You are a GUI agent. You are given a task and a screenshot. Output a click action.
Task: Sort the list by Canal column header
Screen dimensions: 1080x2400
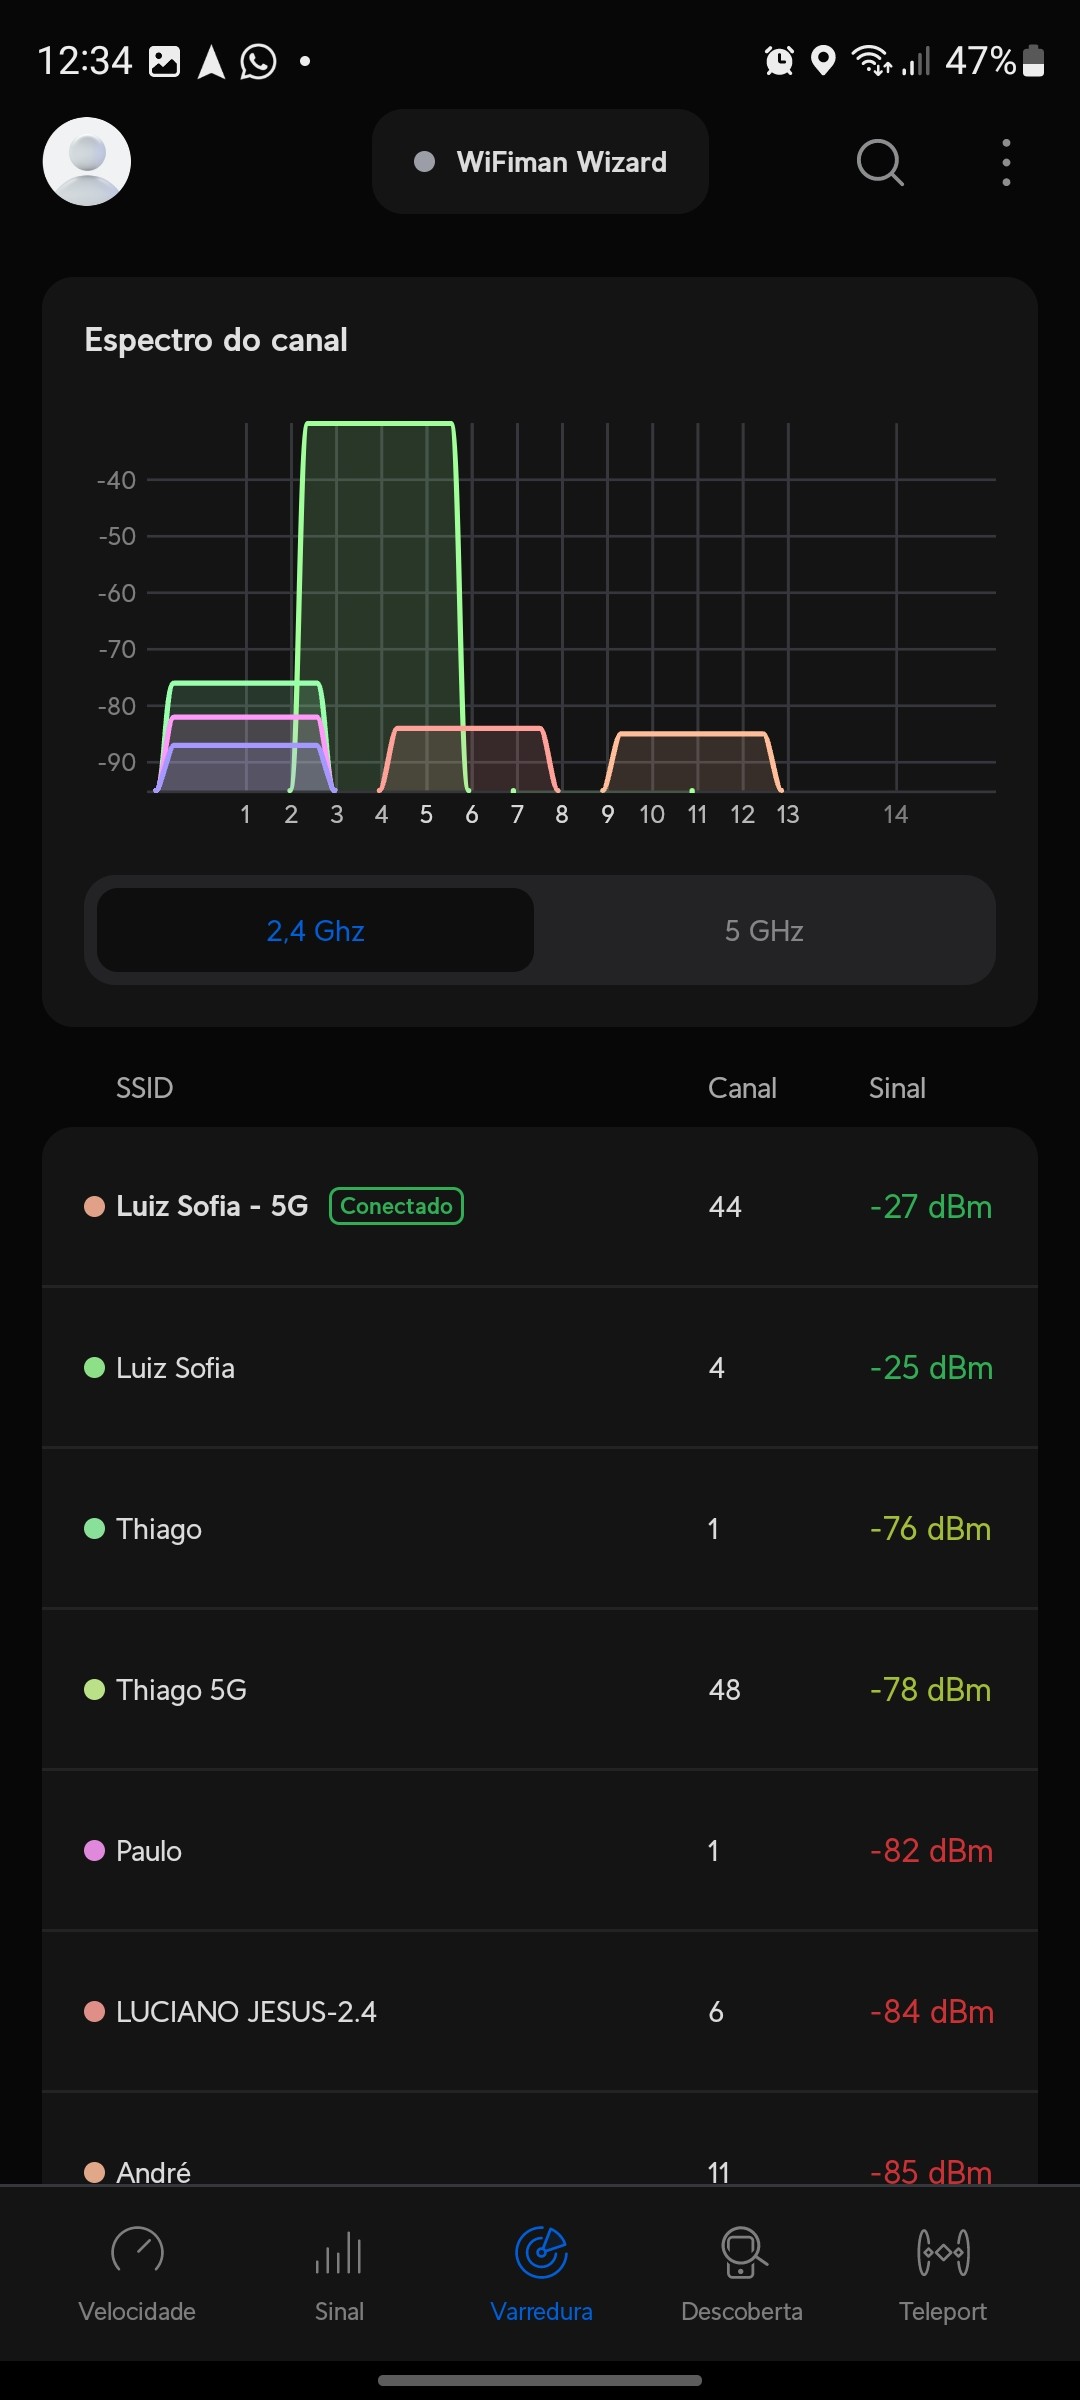(742, 1088)
